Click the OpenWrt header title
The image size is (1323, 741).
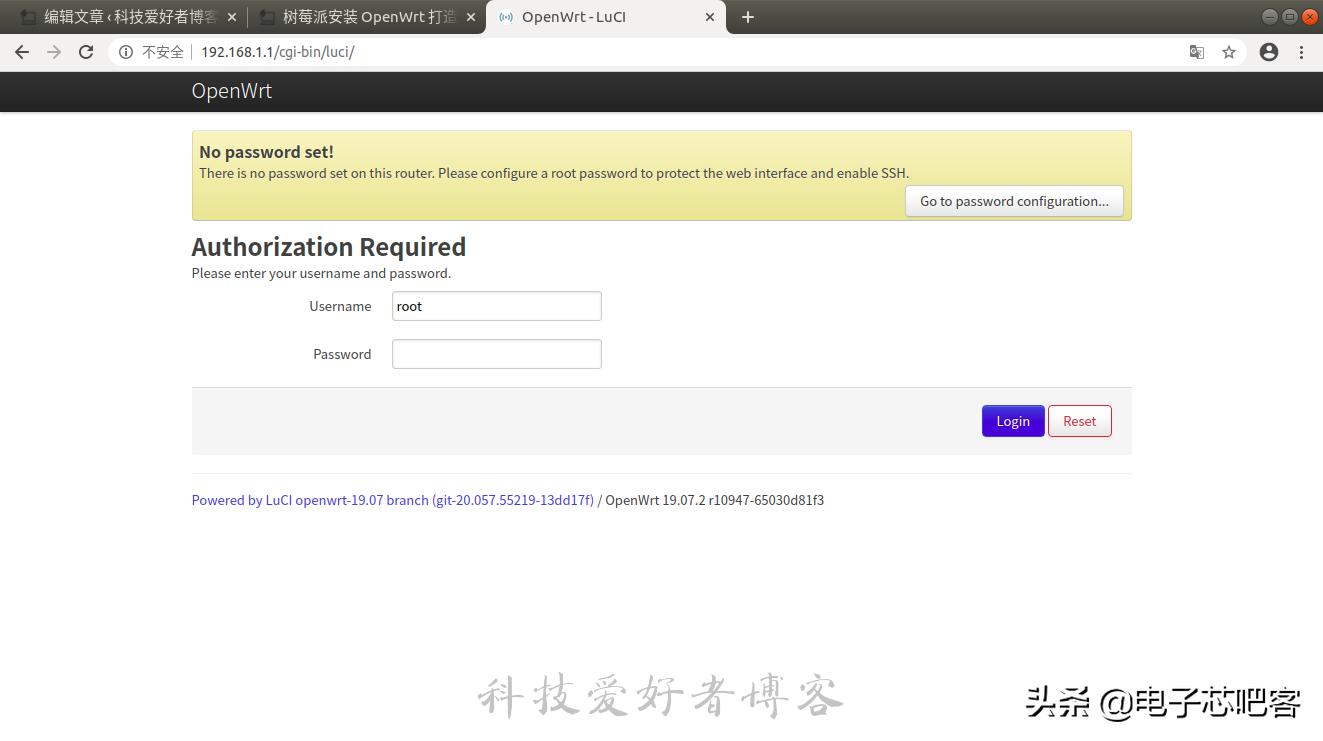coord(231,90)
